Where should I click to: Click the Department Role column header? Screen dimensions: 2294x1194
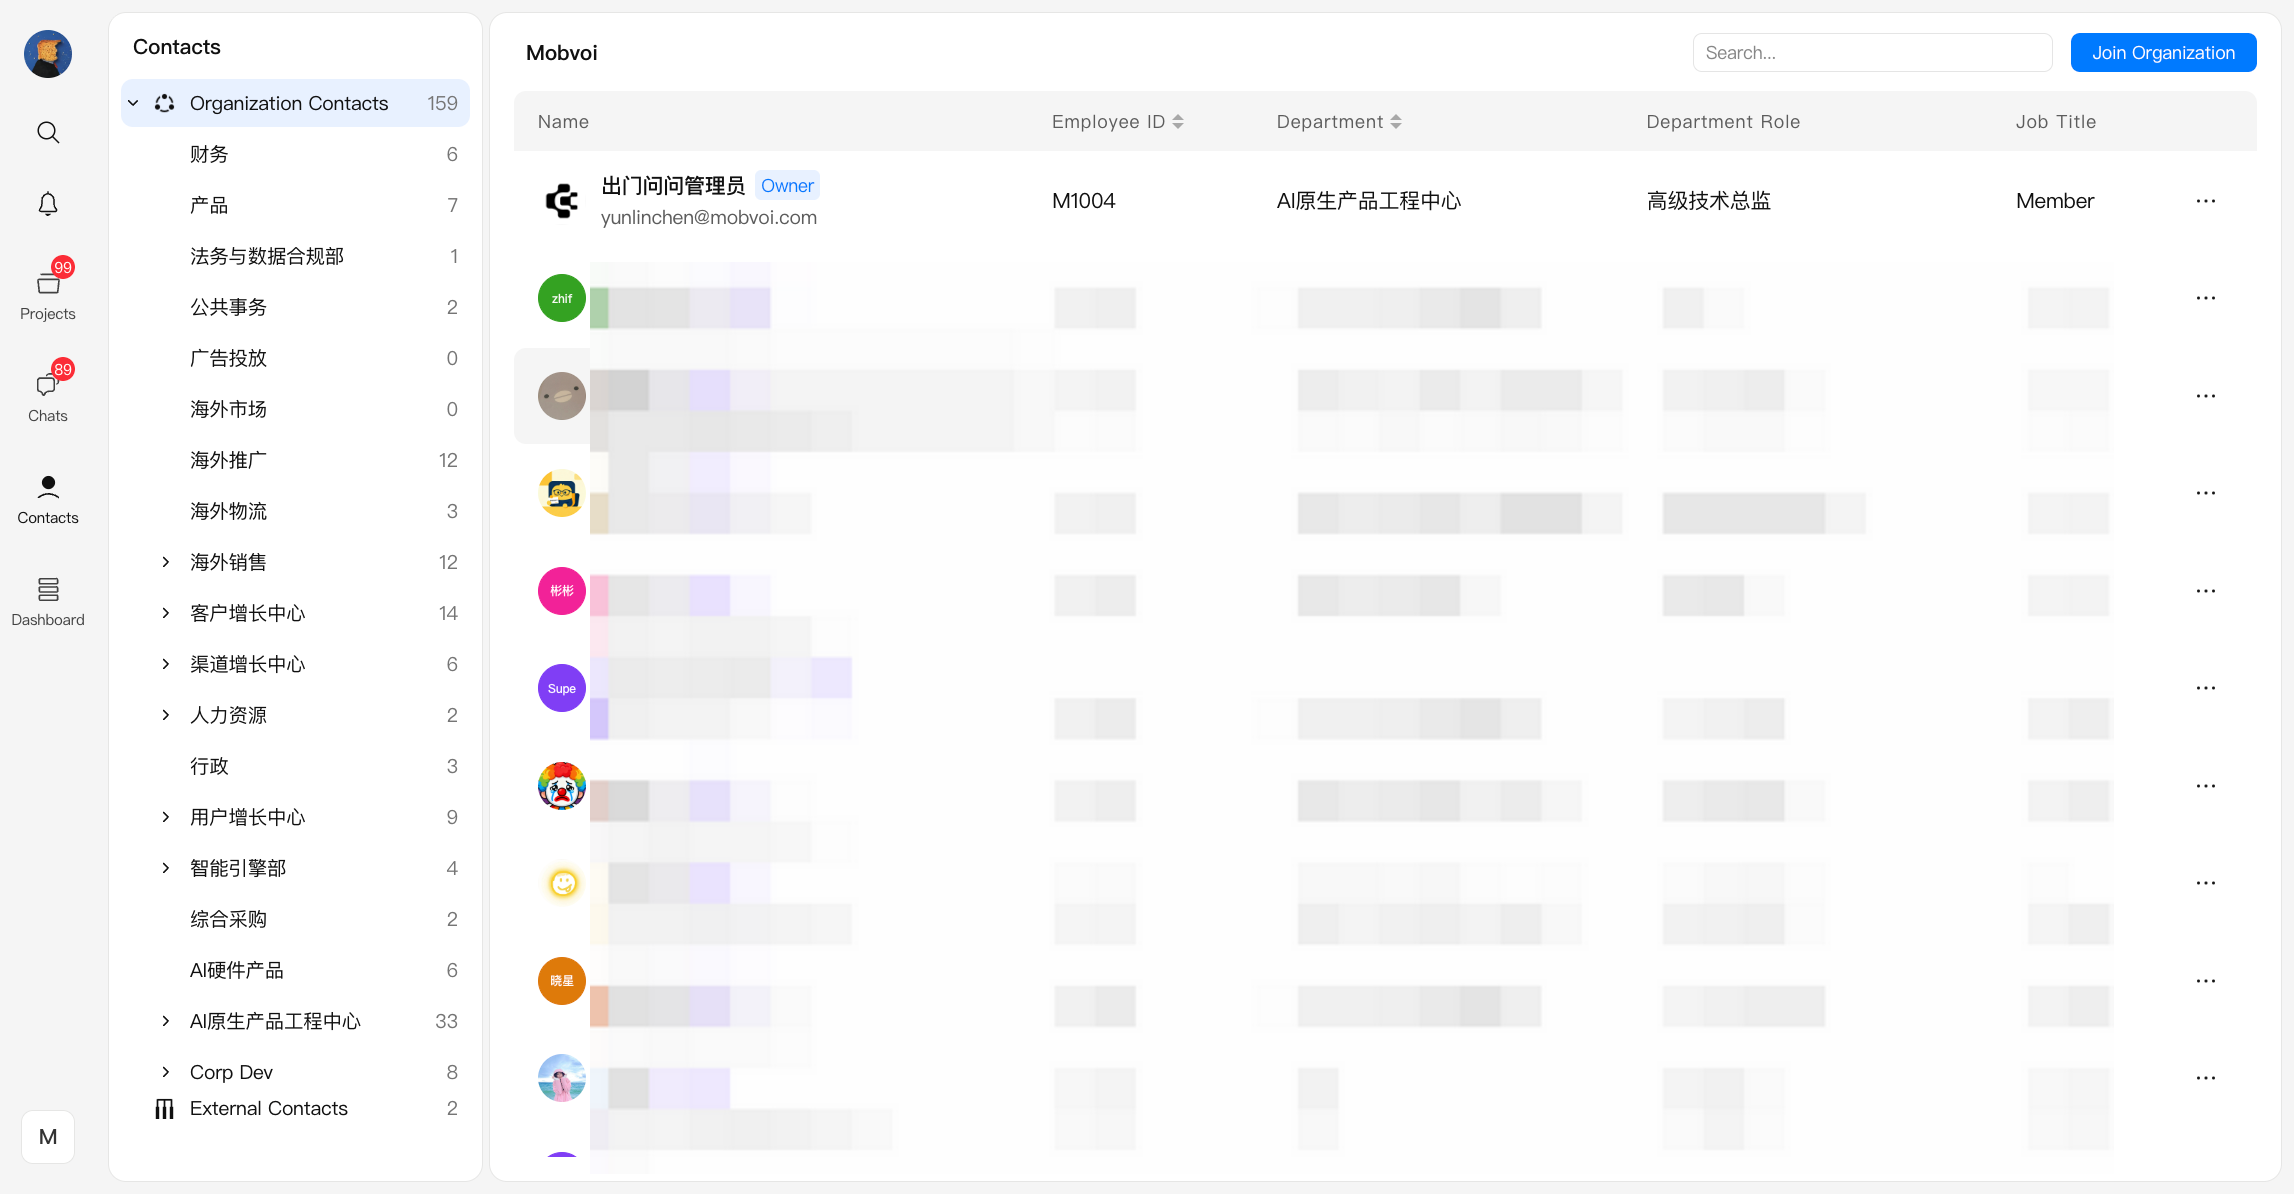pos(1723,122)
